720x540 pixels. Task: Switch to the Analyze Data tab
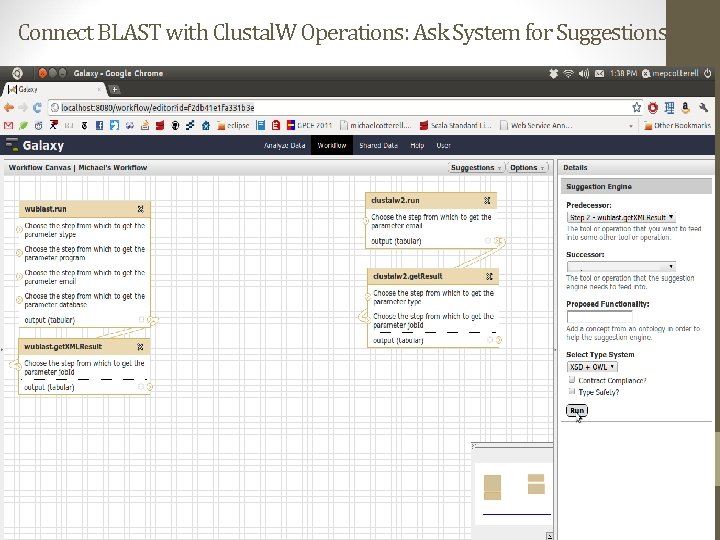(x=284, y=145)
